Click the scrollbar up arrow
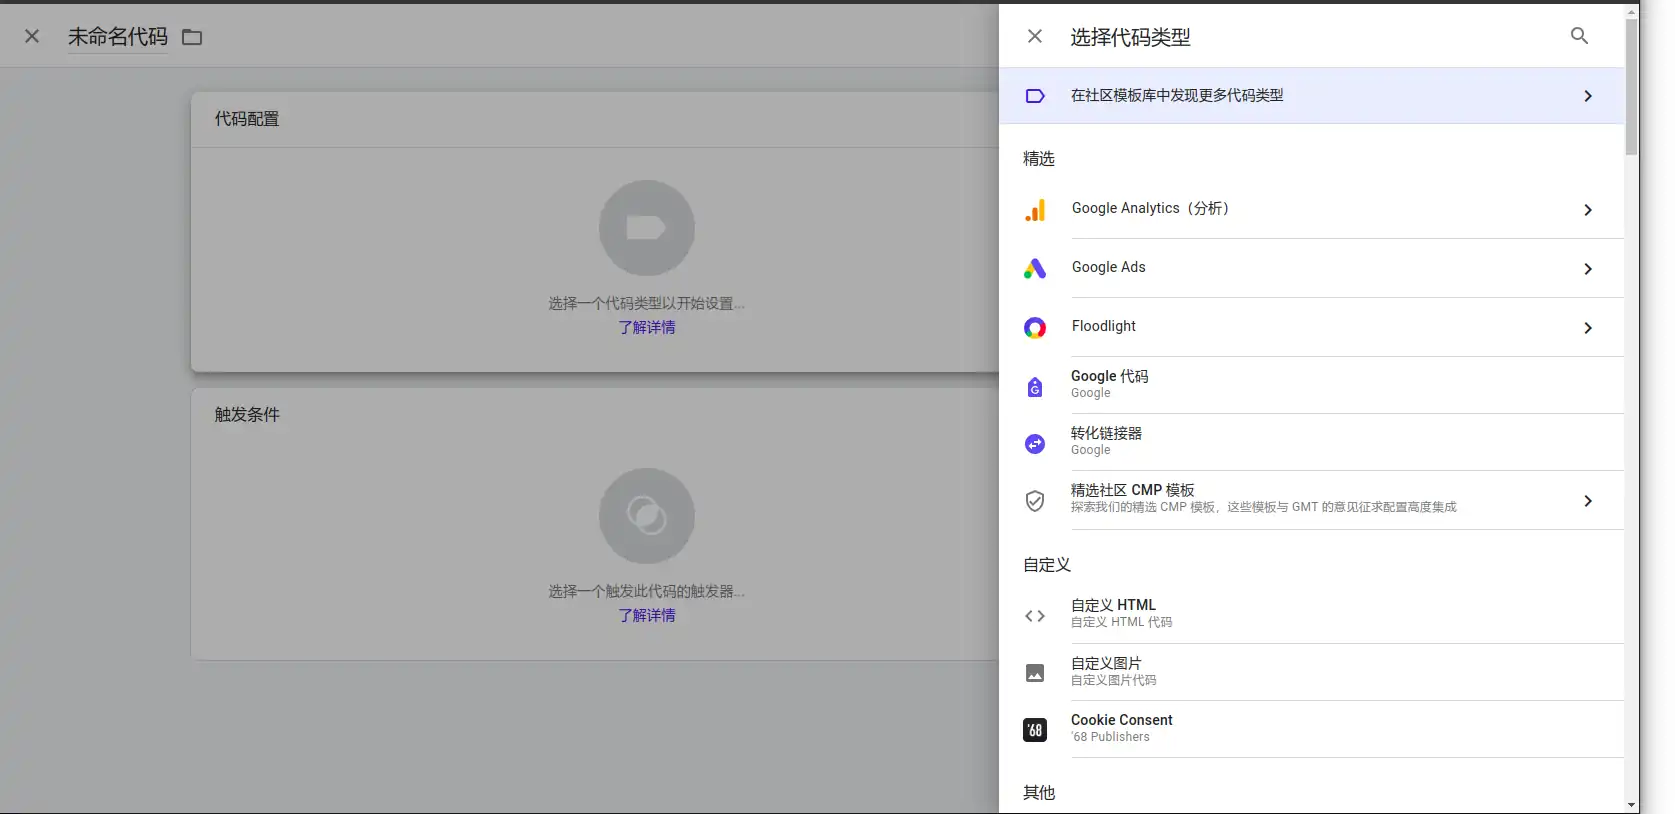 pyautogui.click(x=1632, y=12)
